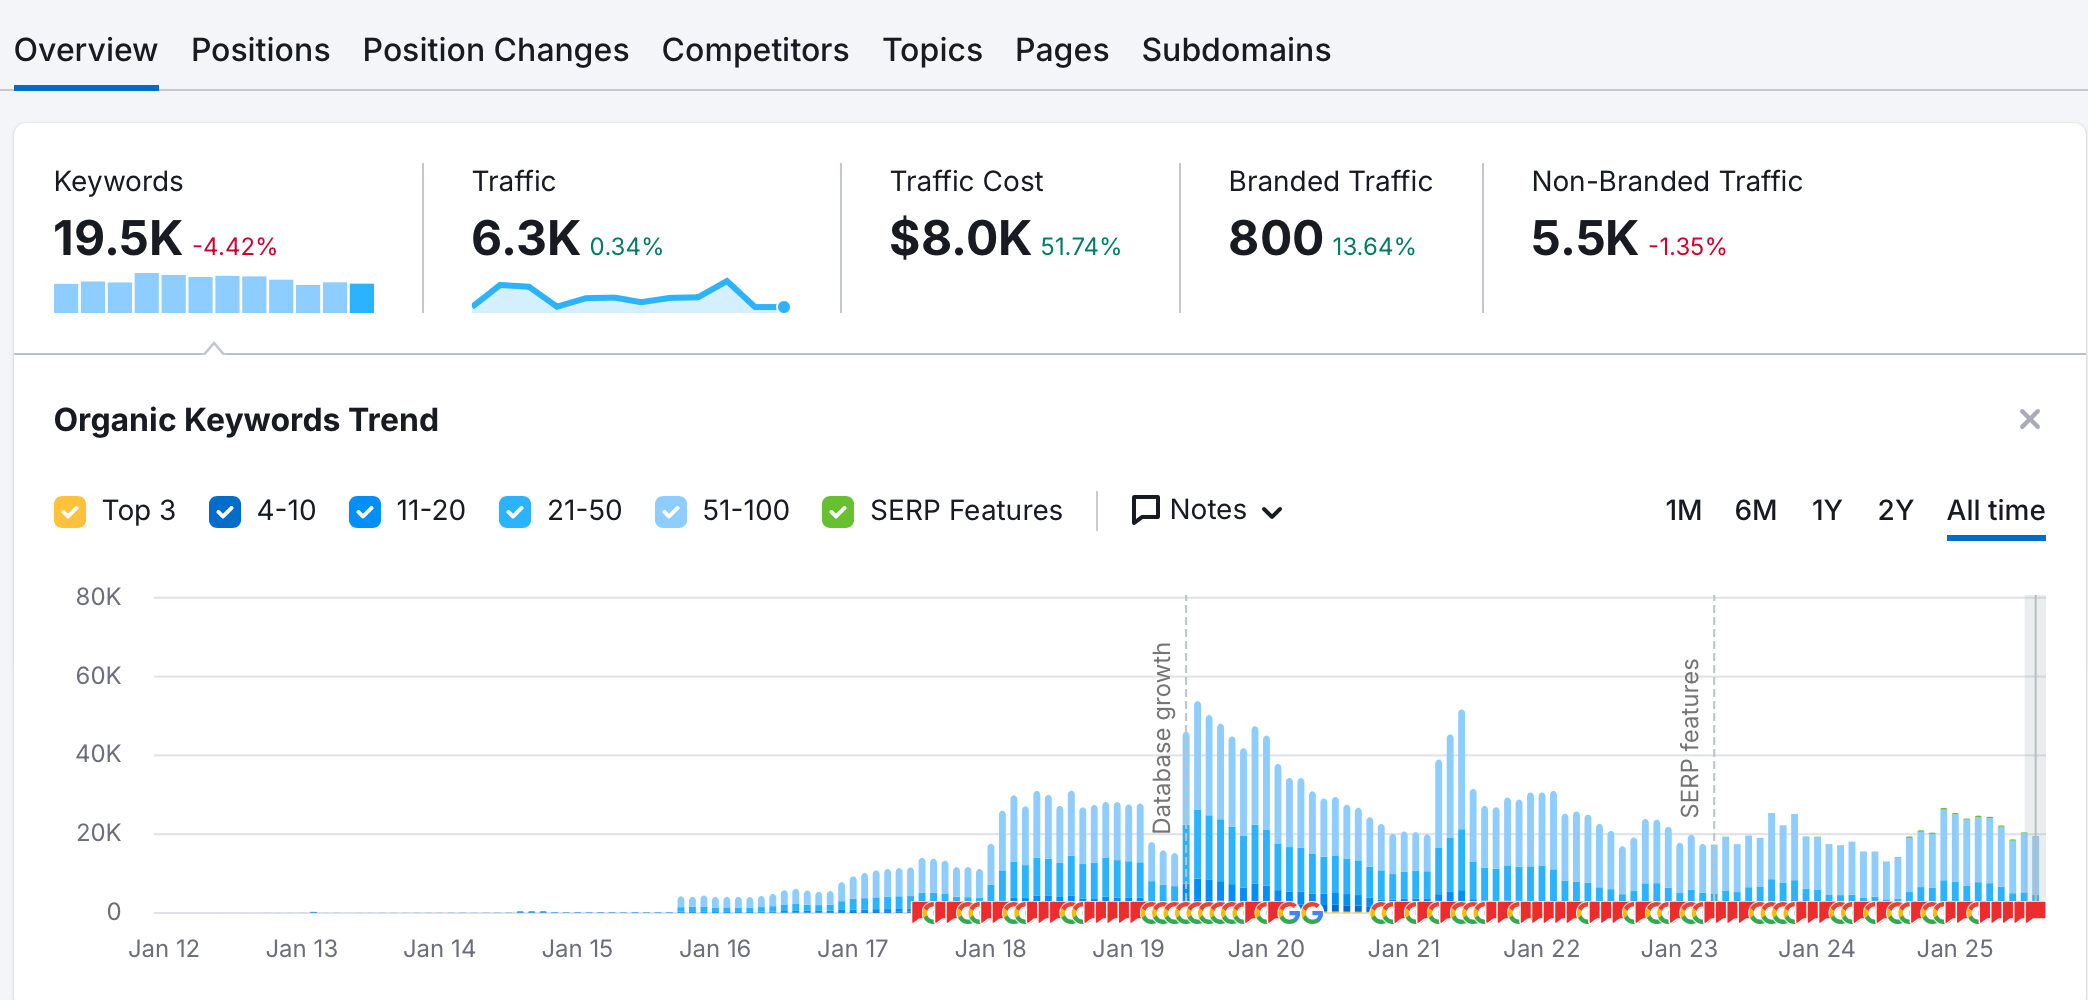Switch to the Positions tab
Image resolution: width=2088 pixels, height=1000 pixels.
pyautogui.click(x=260, y=50)
